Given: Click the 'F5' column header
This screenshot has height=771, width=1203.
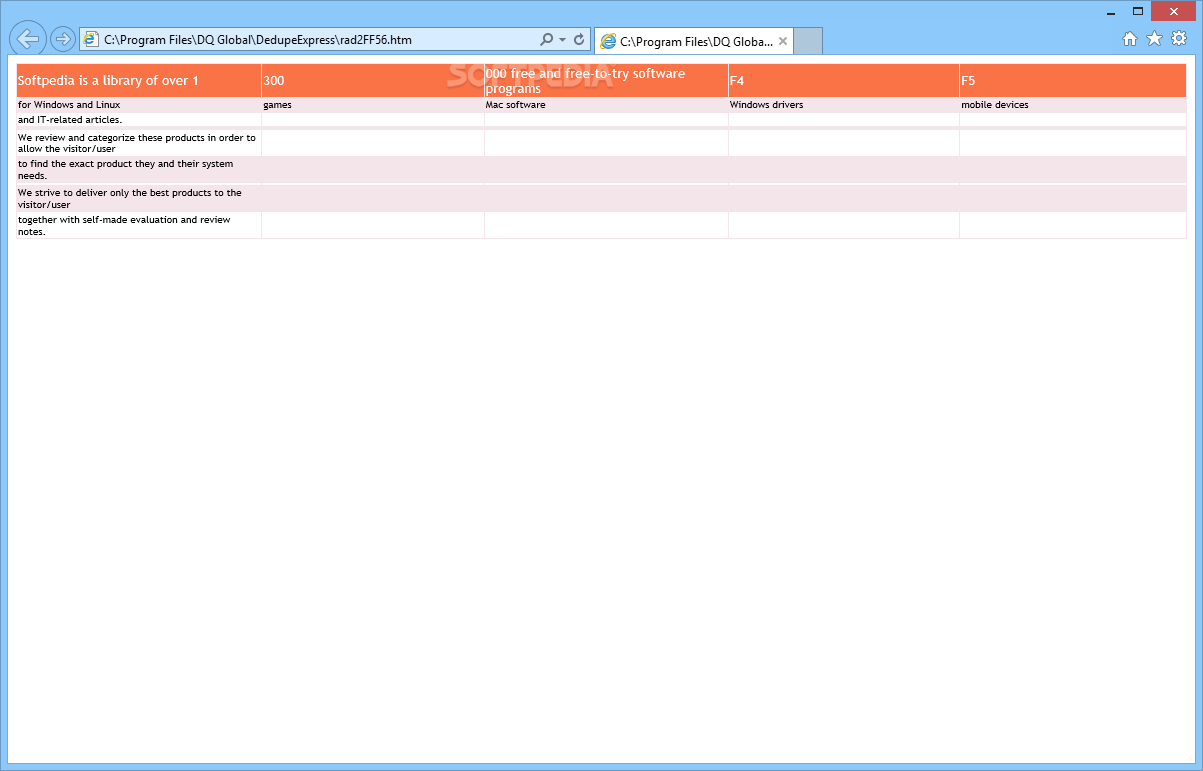Looking at the screenshot, I should [1073, 81].
